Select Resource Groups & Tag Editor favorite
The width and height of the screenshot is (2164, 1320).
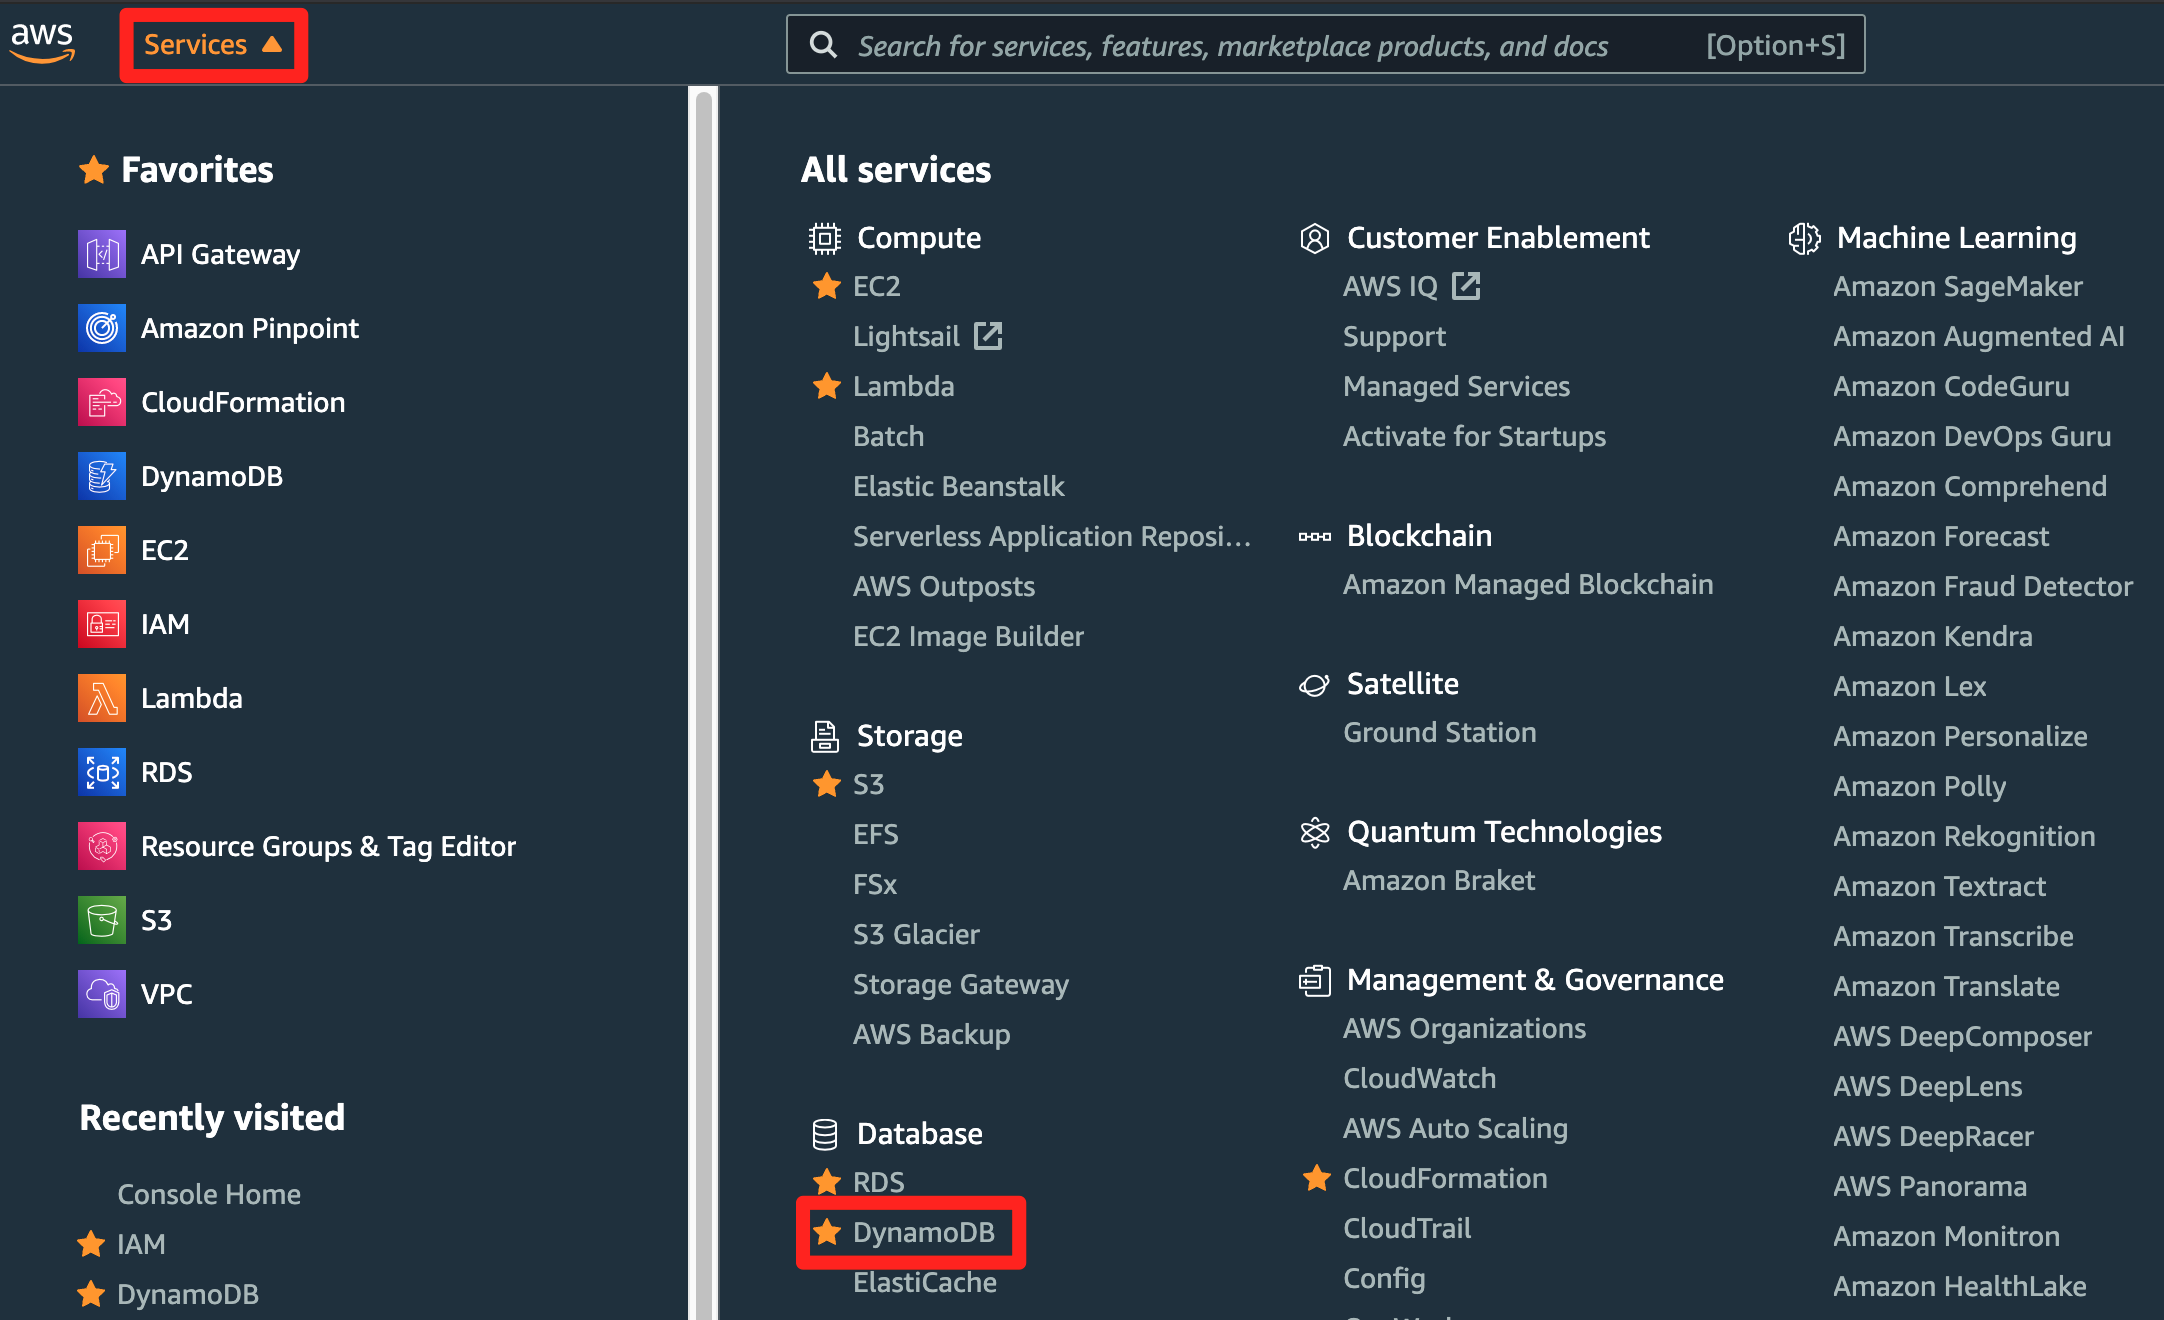[328, 846]
